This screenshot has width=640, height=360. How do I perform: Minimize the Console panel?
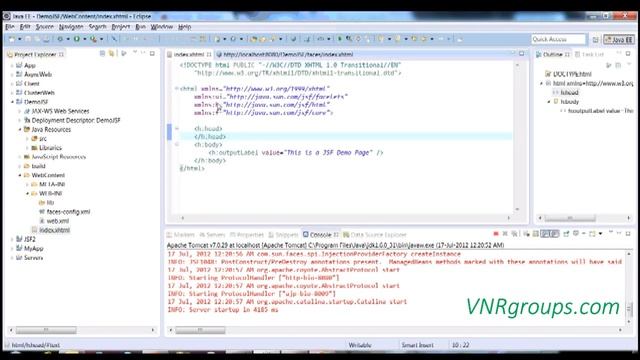(x=619, y=233)
